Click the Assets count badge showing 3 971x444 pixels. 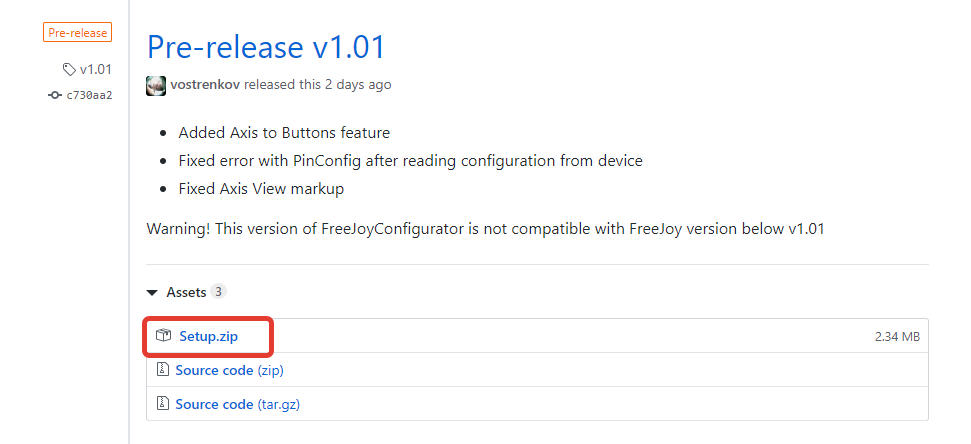pyautogui.click(x=218, y=292)
